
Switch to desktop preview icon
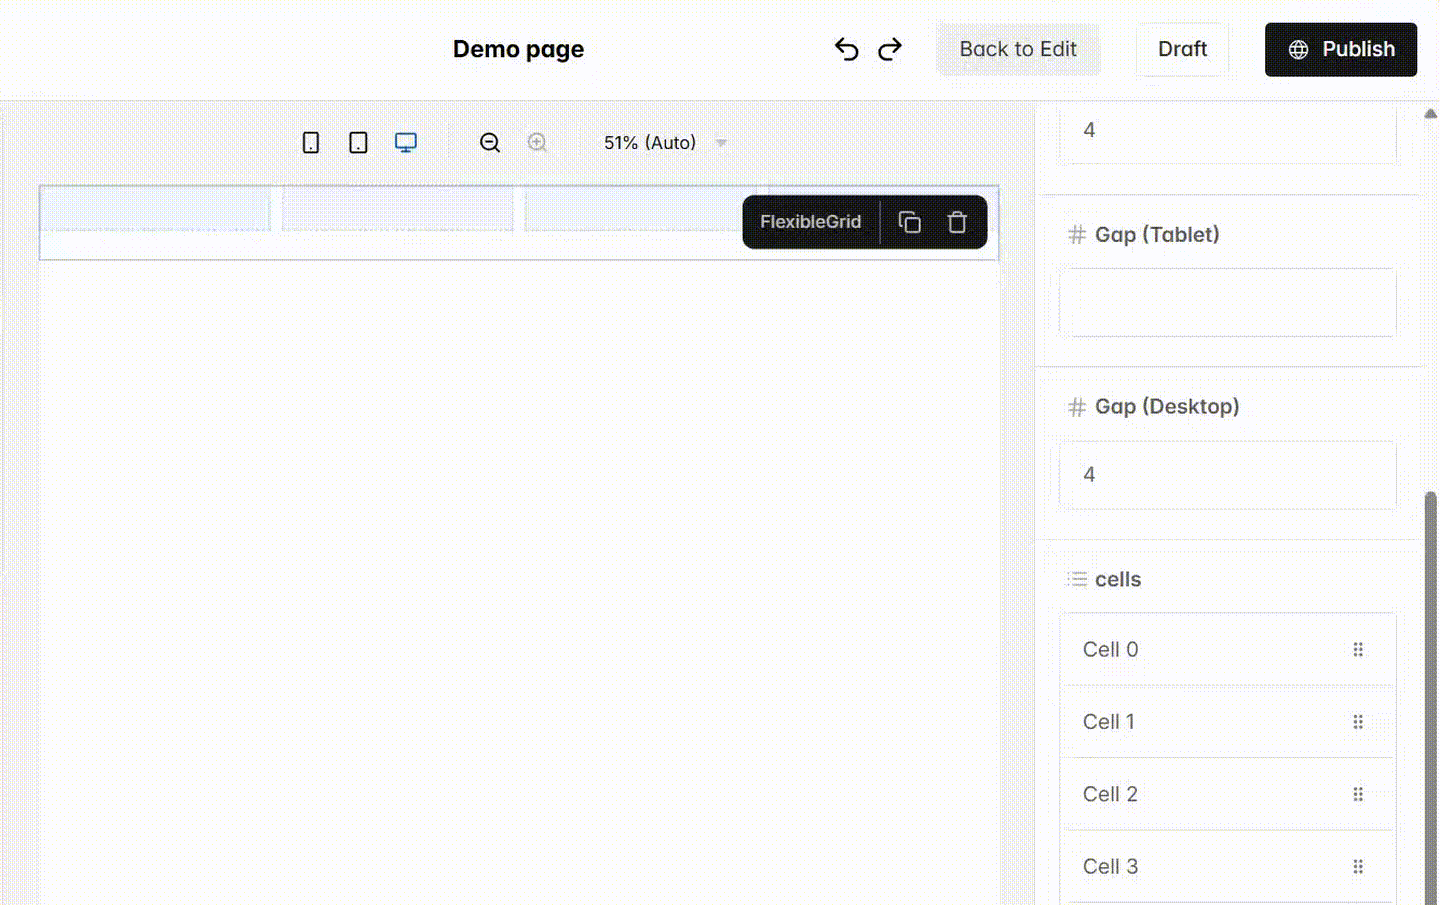(x=405, y=142)
